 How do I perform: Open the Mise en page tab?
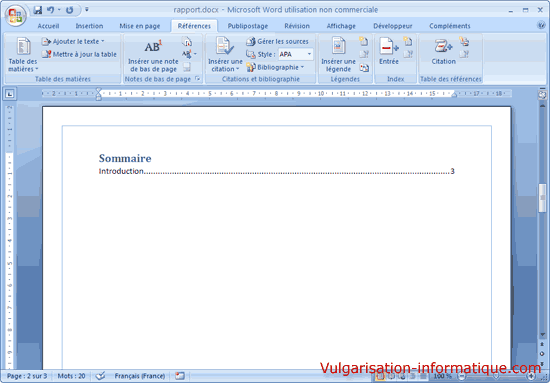click(140, 26)
